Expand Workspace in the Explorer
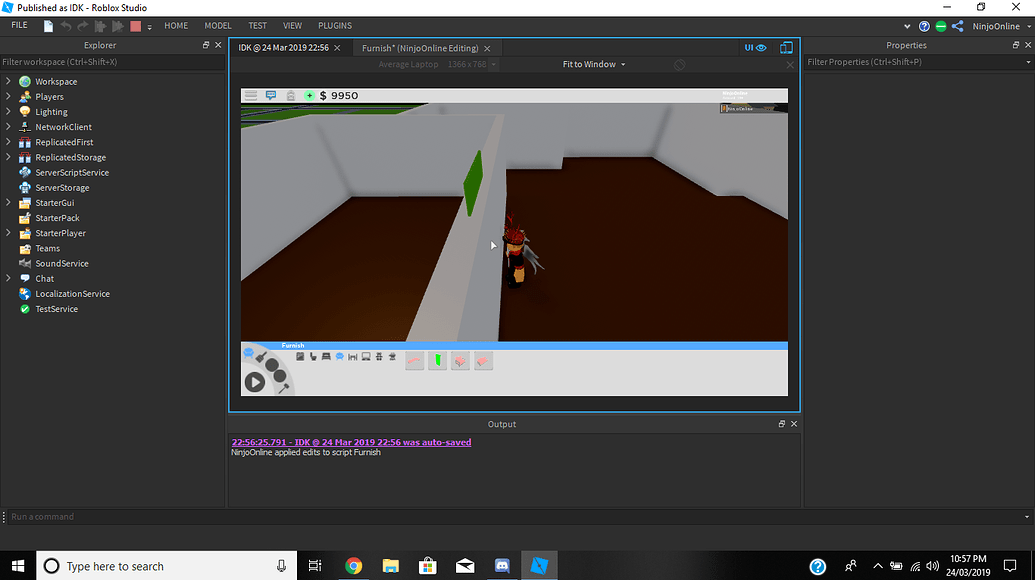1035x580 pixels. pos(8,81)
